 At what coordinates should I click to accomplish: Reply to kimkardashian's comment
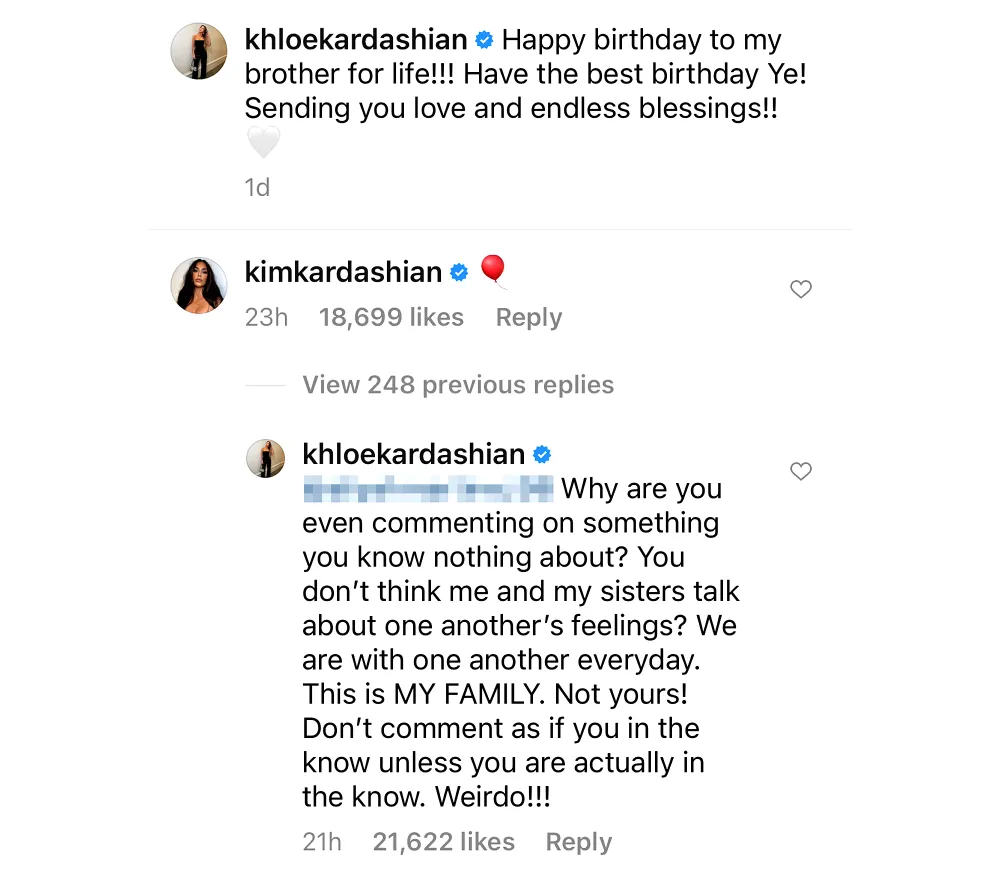pyautogui.click(x=528, y=317)
